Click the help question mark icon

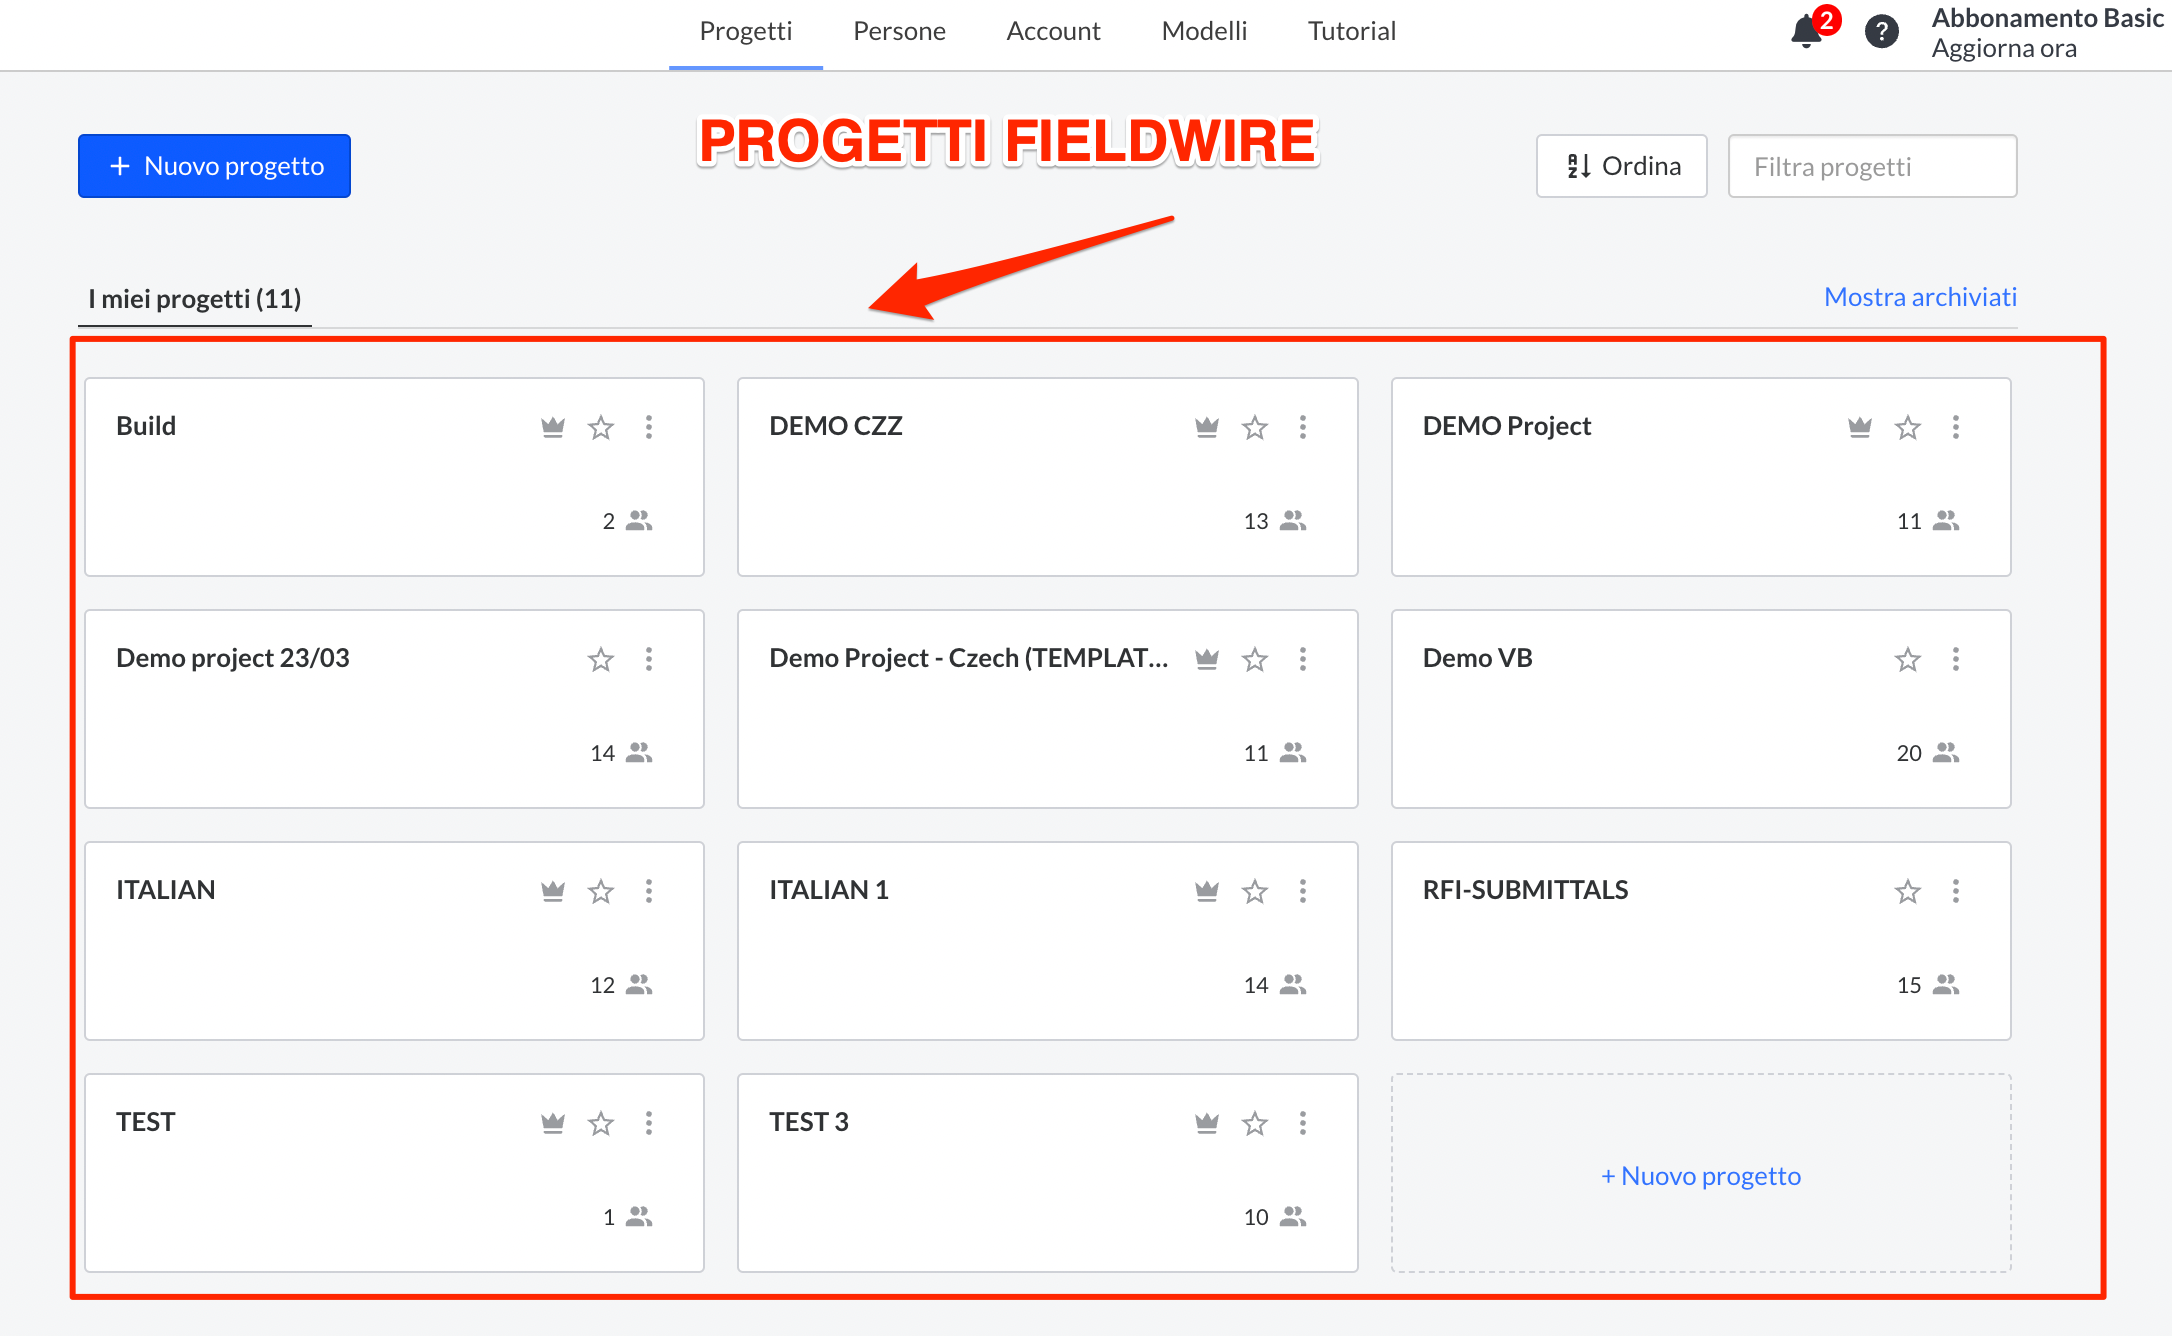[x=1881, y=32]
